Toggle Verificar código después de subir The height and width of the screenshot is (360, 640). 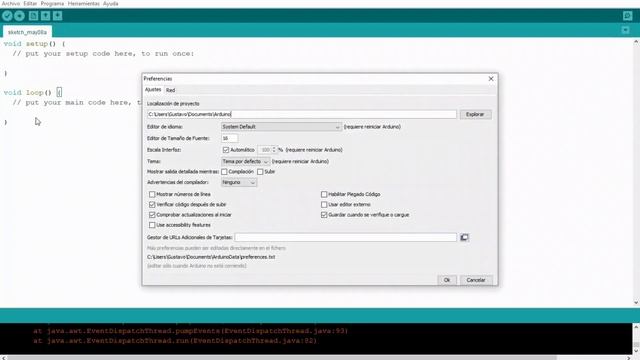(152, 204)
